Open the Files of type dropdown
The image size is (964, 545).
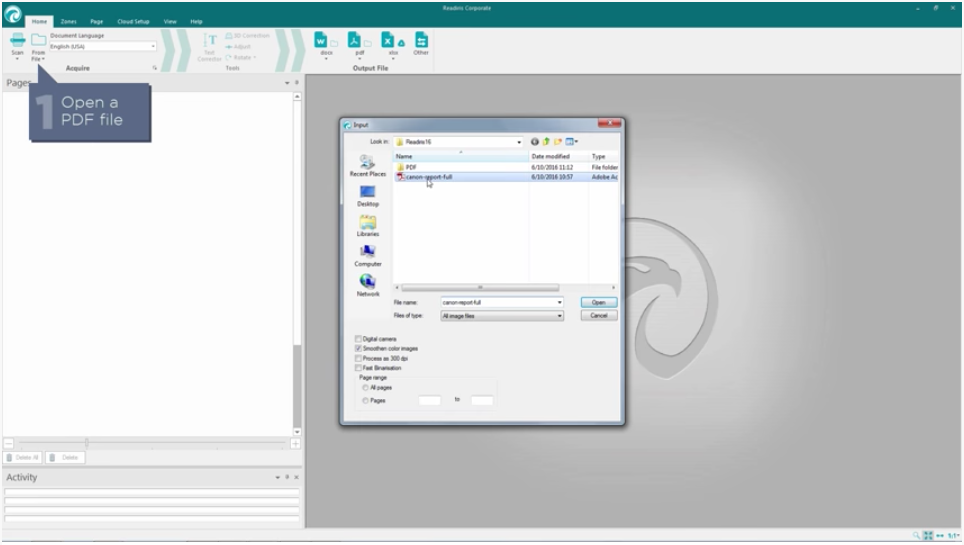point(560,316)
